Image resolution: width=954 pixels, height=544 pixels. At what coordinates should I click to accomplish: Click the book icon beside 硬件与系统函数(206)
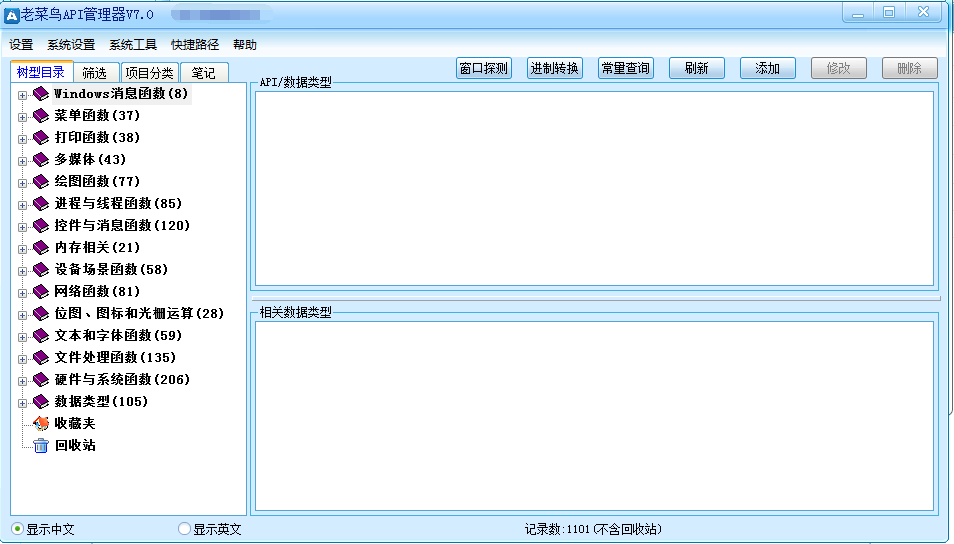(x=41, y=380)
